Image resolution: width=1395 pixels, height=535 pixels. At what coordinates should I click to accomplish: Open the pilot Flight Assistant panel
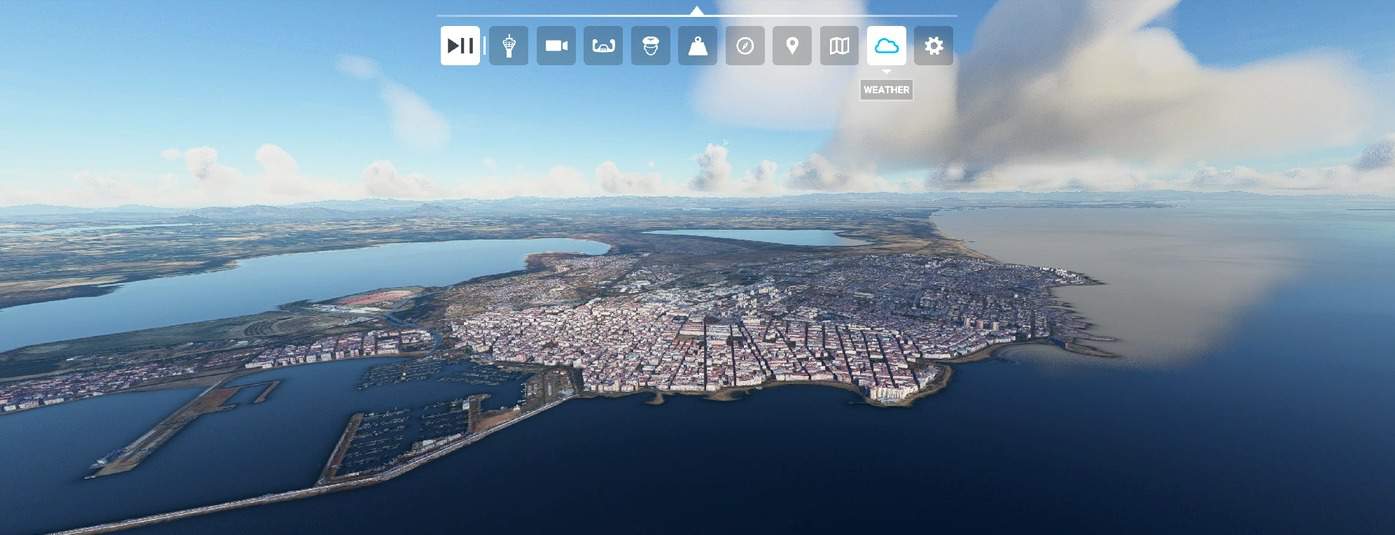[650, 46]
